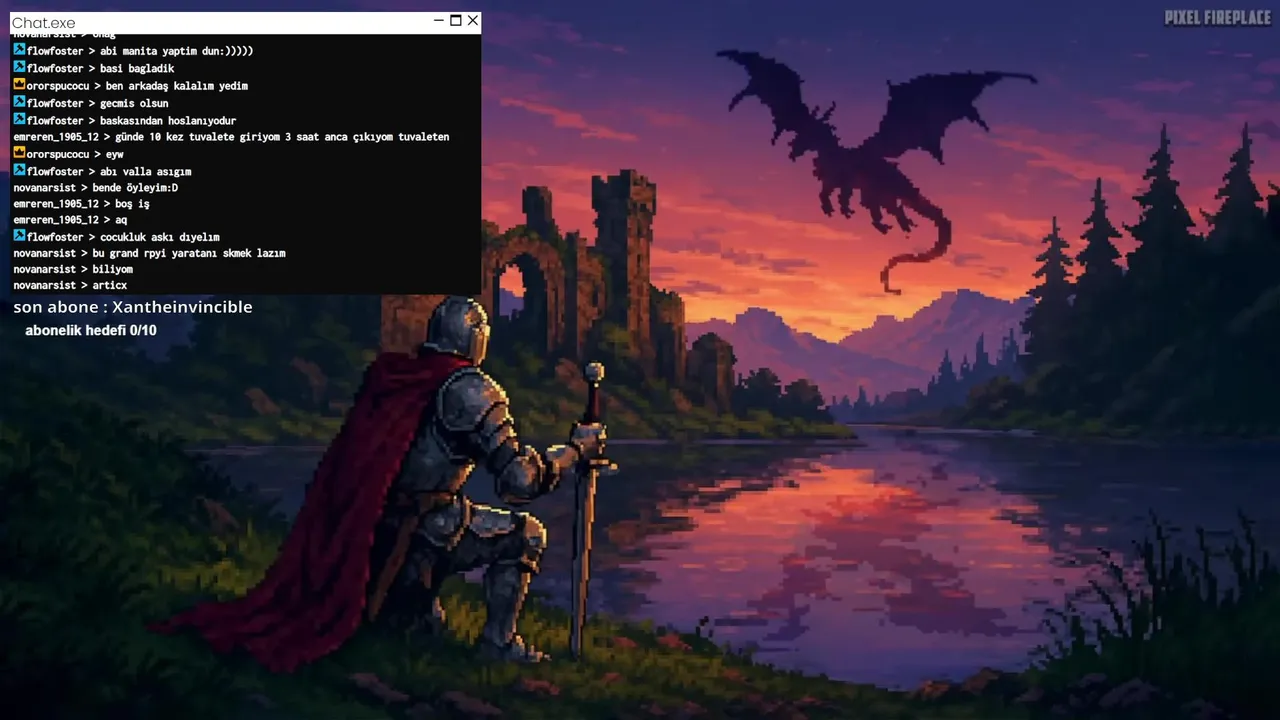Click 'son abone : Xantheinvincible' label

point(133,307)
